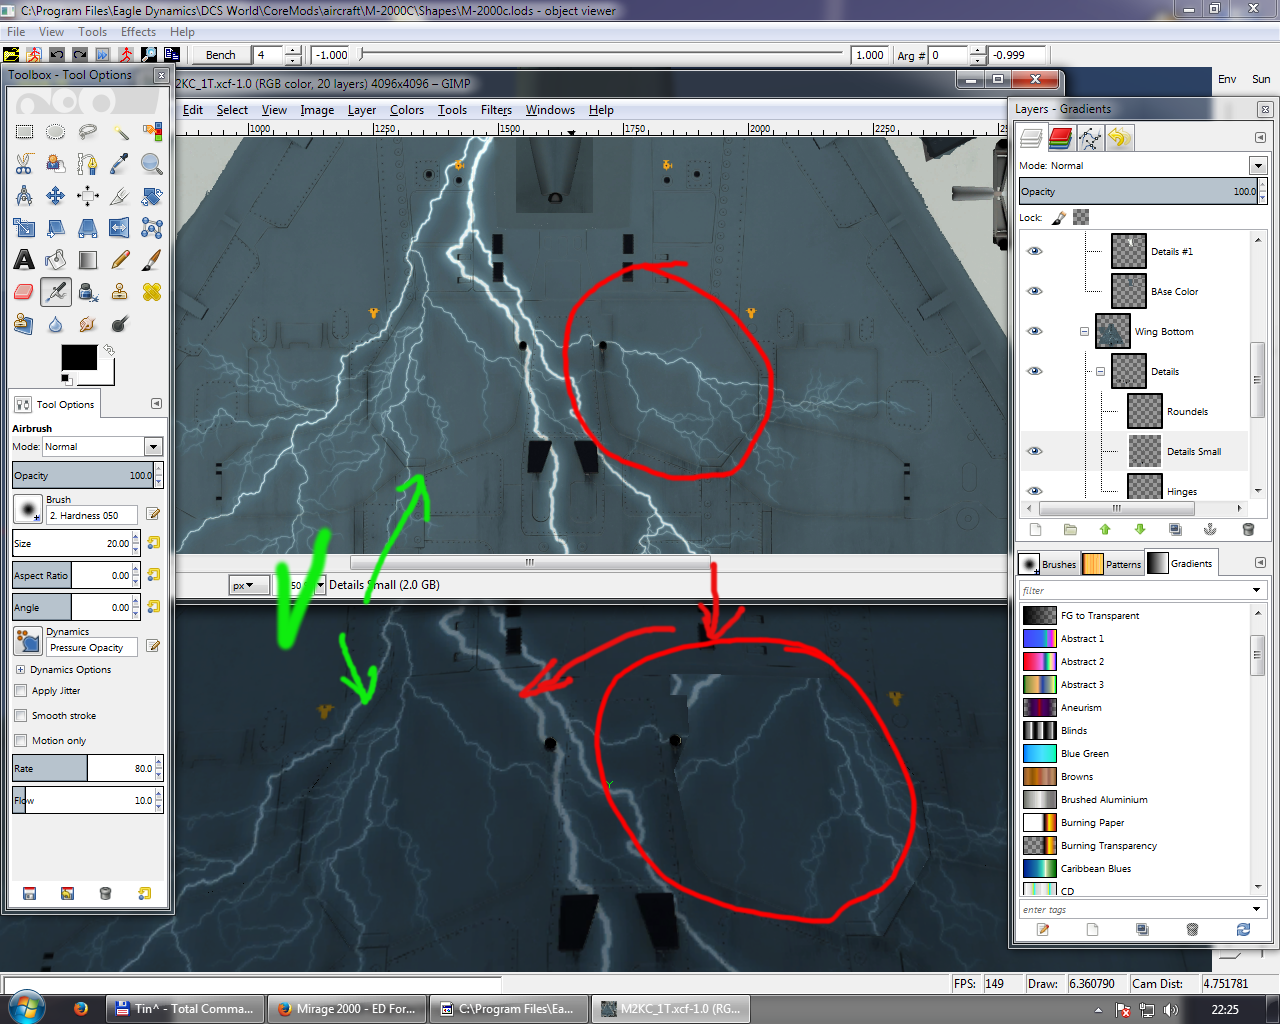Viewport: 1280px width, 1024px height.
Task: Switch to the Brushes tab
Action: (1048, 564)
